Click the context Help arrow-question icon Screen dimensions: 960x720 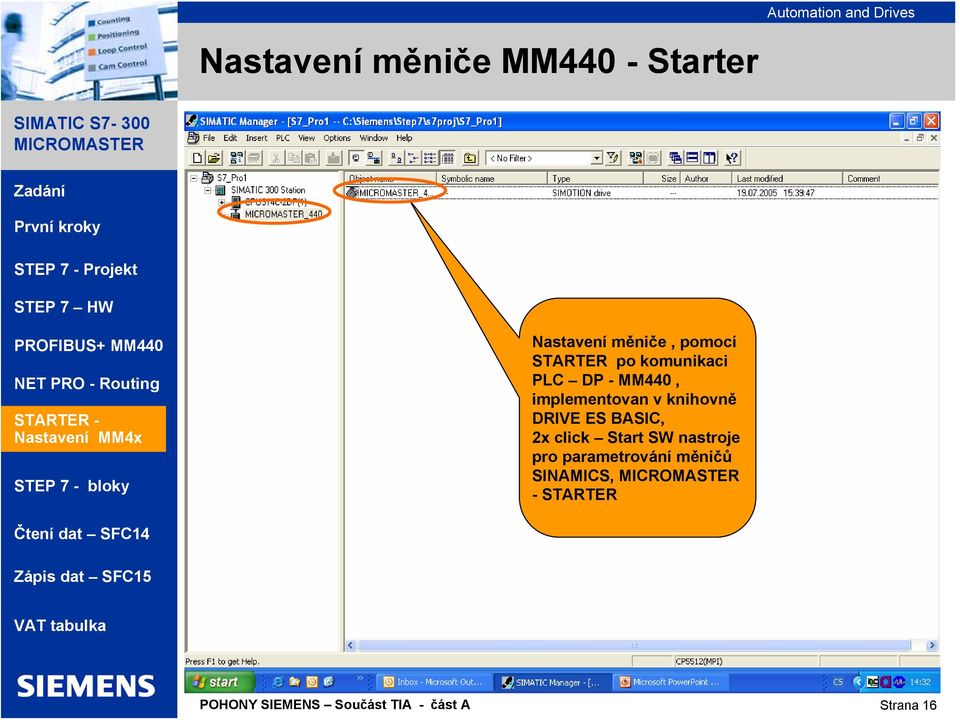coord(732,159)
